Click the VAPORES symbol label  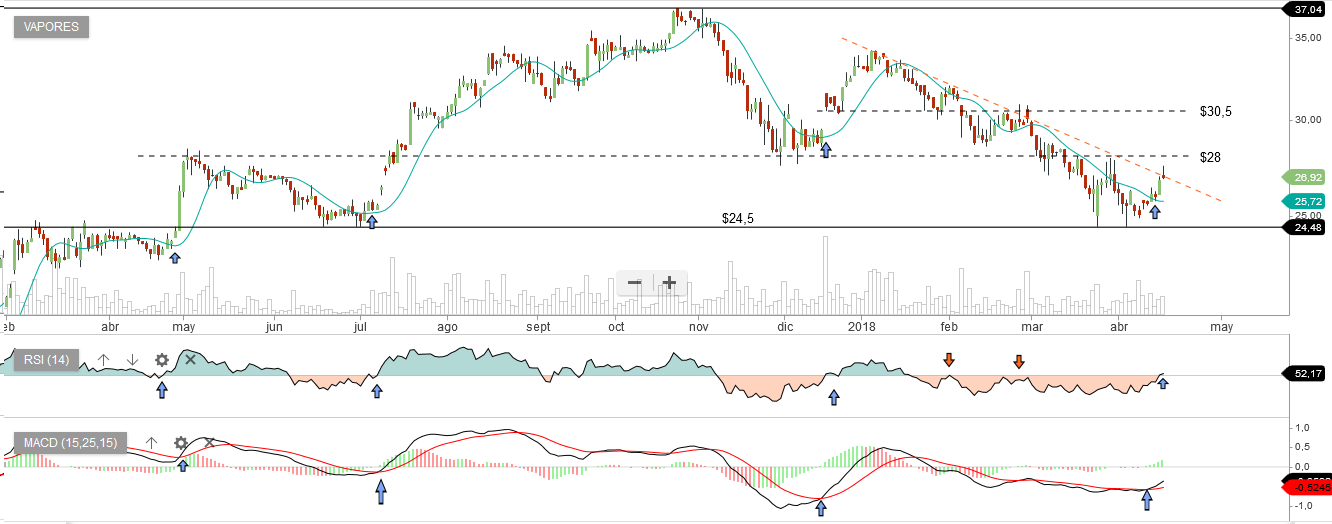click(x=52, y=27)
